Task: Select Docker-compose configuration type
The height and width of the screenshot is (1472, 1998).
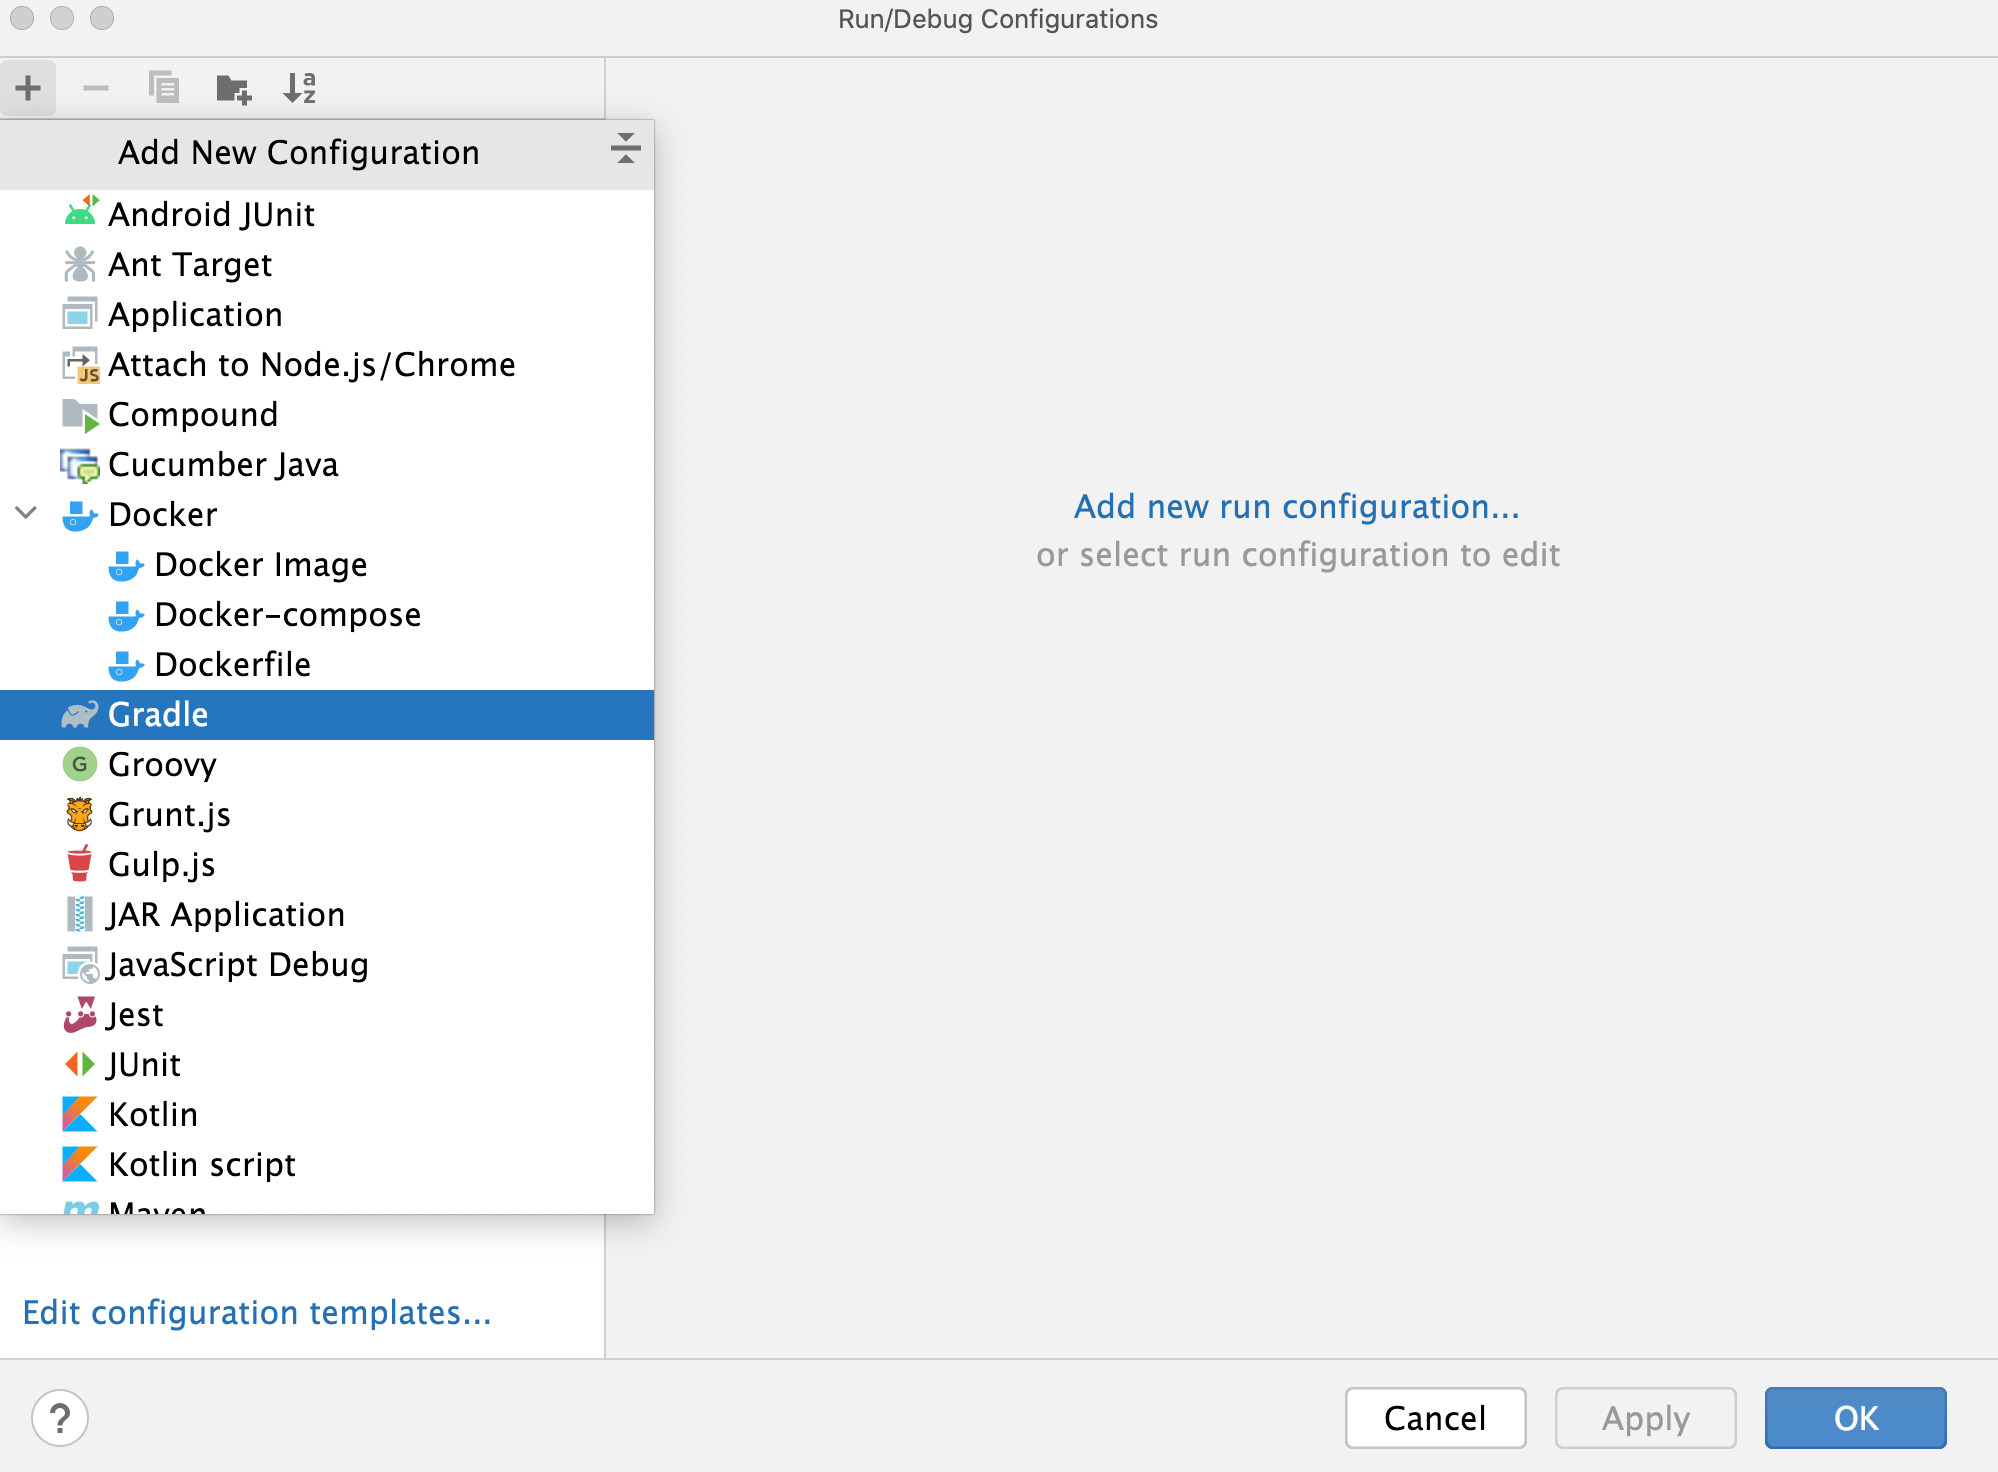Action: [x=288, y=614]
